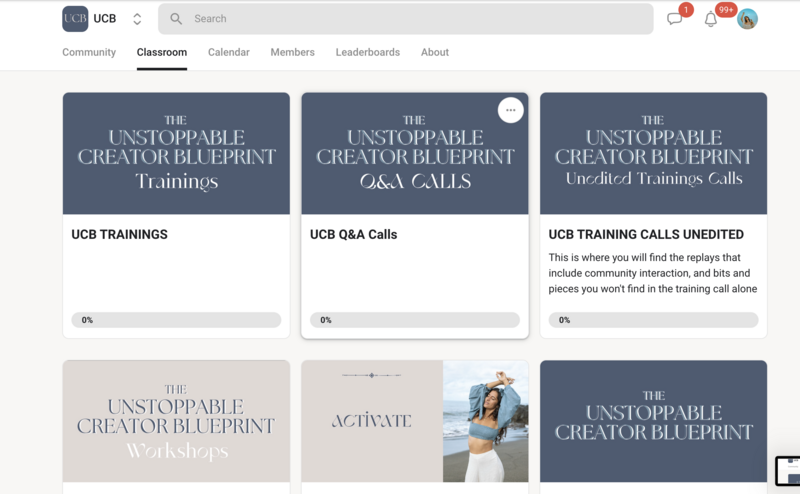Click the TRAINING CALLS UNEDITED progress bar

(653, 320)
